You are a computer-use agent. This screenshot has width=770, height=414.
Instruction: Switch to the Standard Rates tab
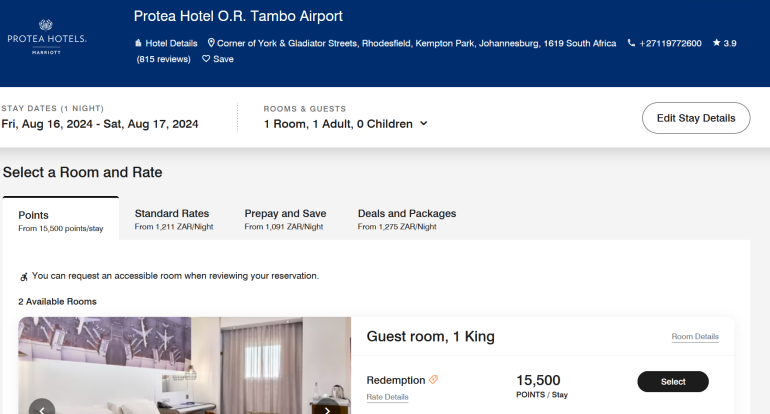click(x=172, y=218)
